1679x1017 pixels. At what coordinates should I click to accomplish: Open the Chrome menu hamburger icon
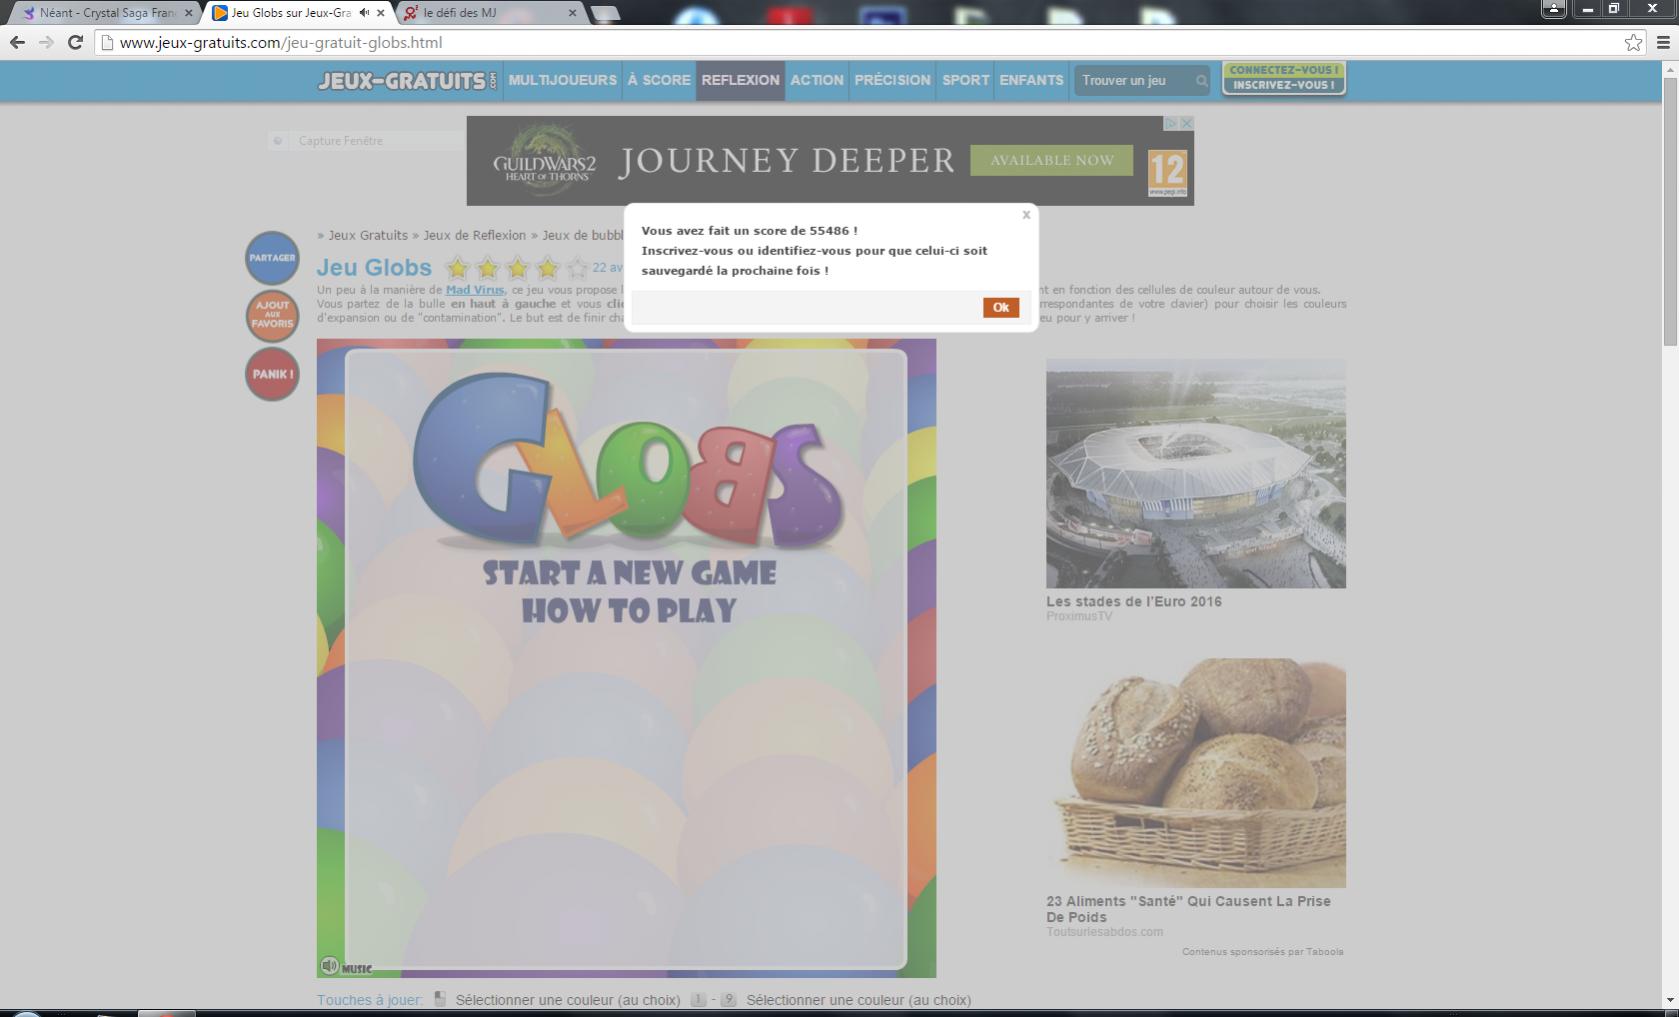[x=1663, y=42]
